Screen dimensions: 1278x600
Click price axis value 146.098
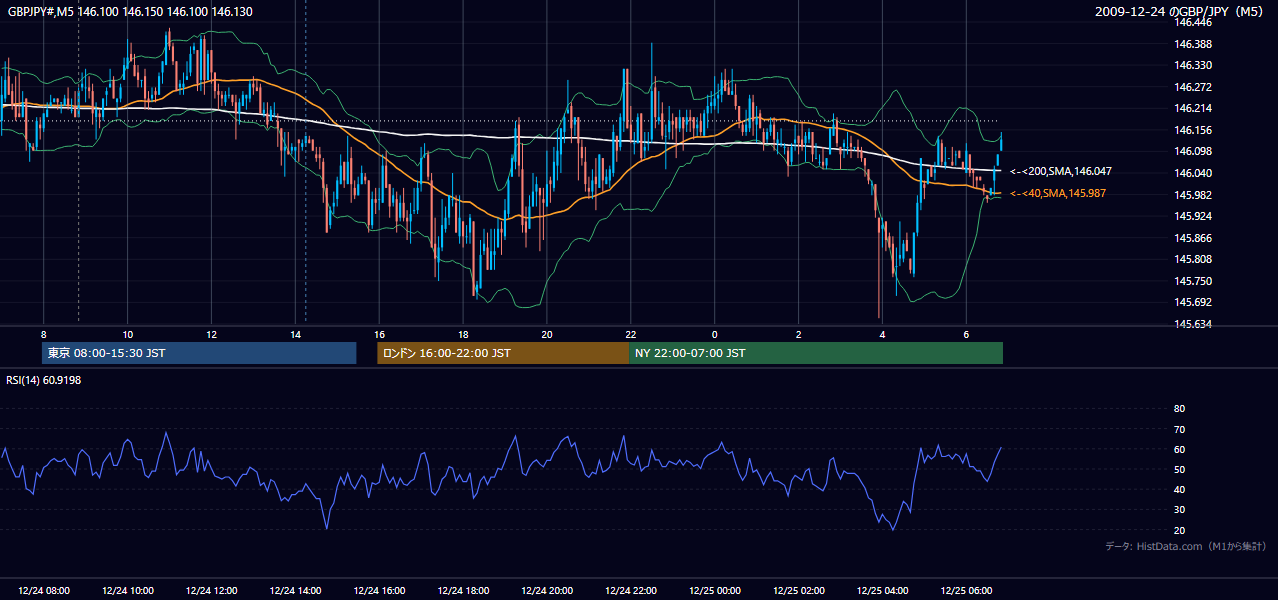click(1193, 151)
